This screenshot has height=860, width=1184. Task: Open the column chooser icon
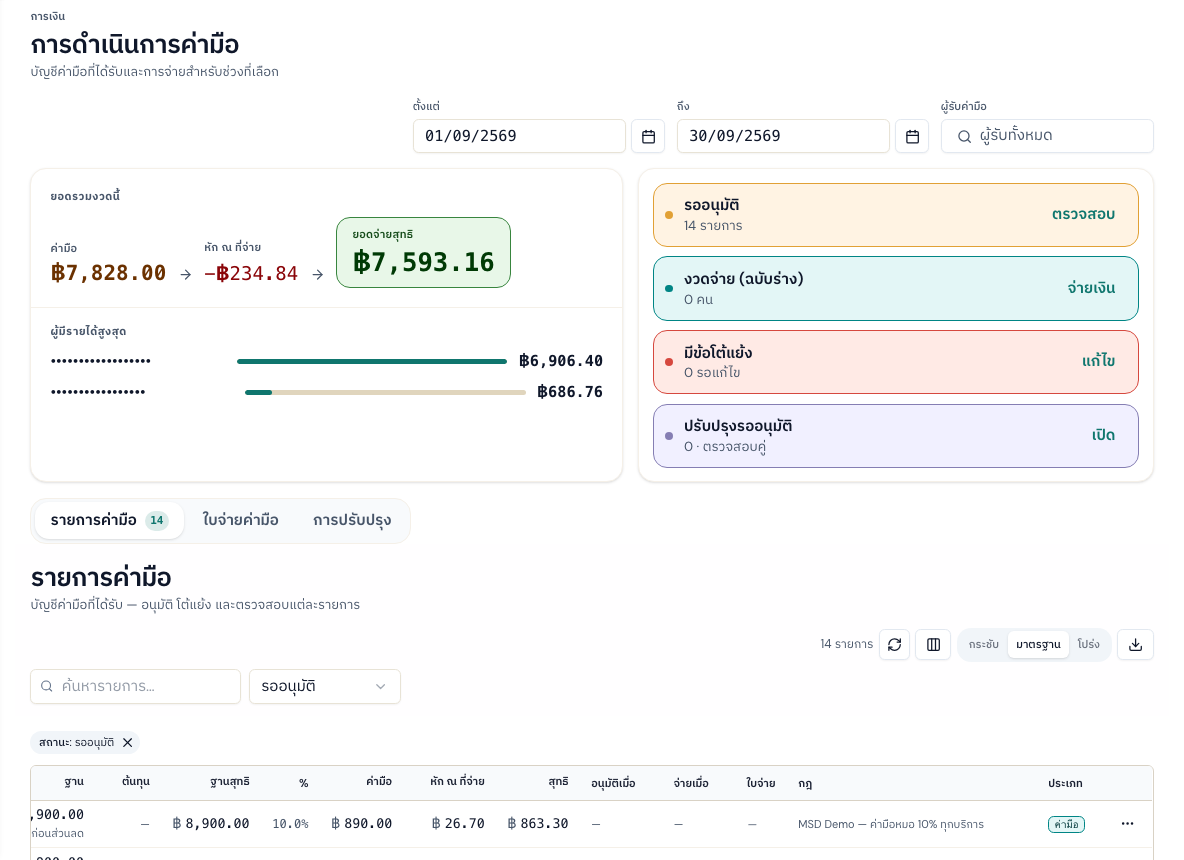point(933,645)
